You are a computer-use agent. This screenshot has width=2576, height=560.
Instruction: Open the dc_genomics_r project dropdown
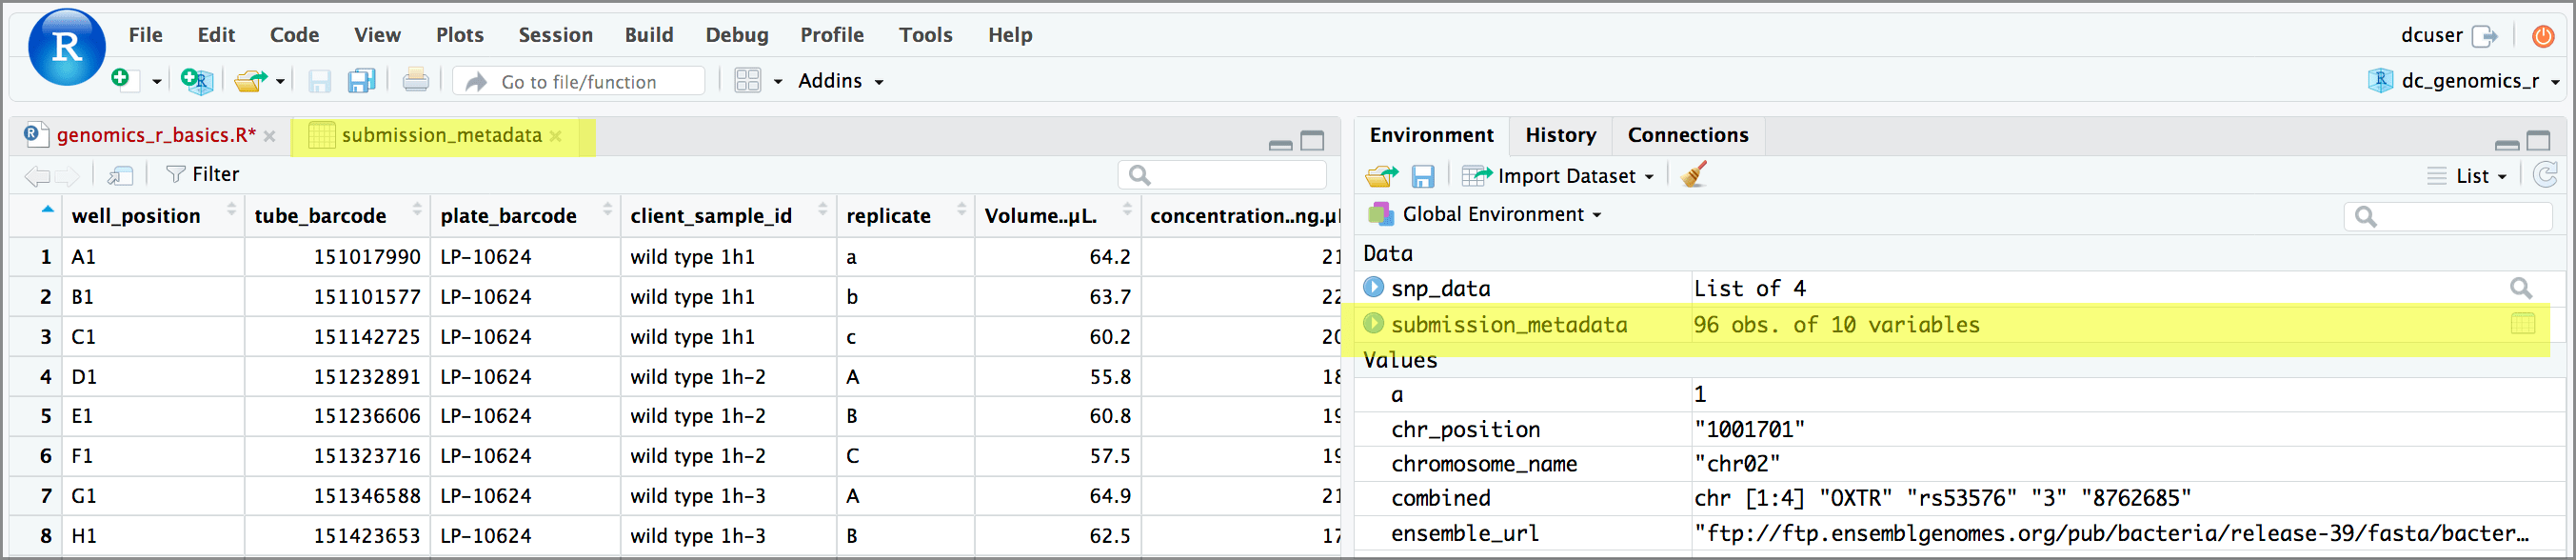(2464, 81)
